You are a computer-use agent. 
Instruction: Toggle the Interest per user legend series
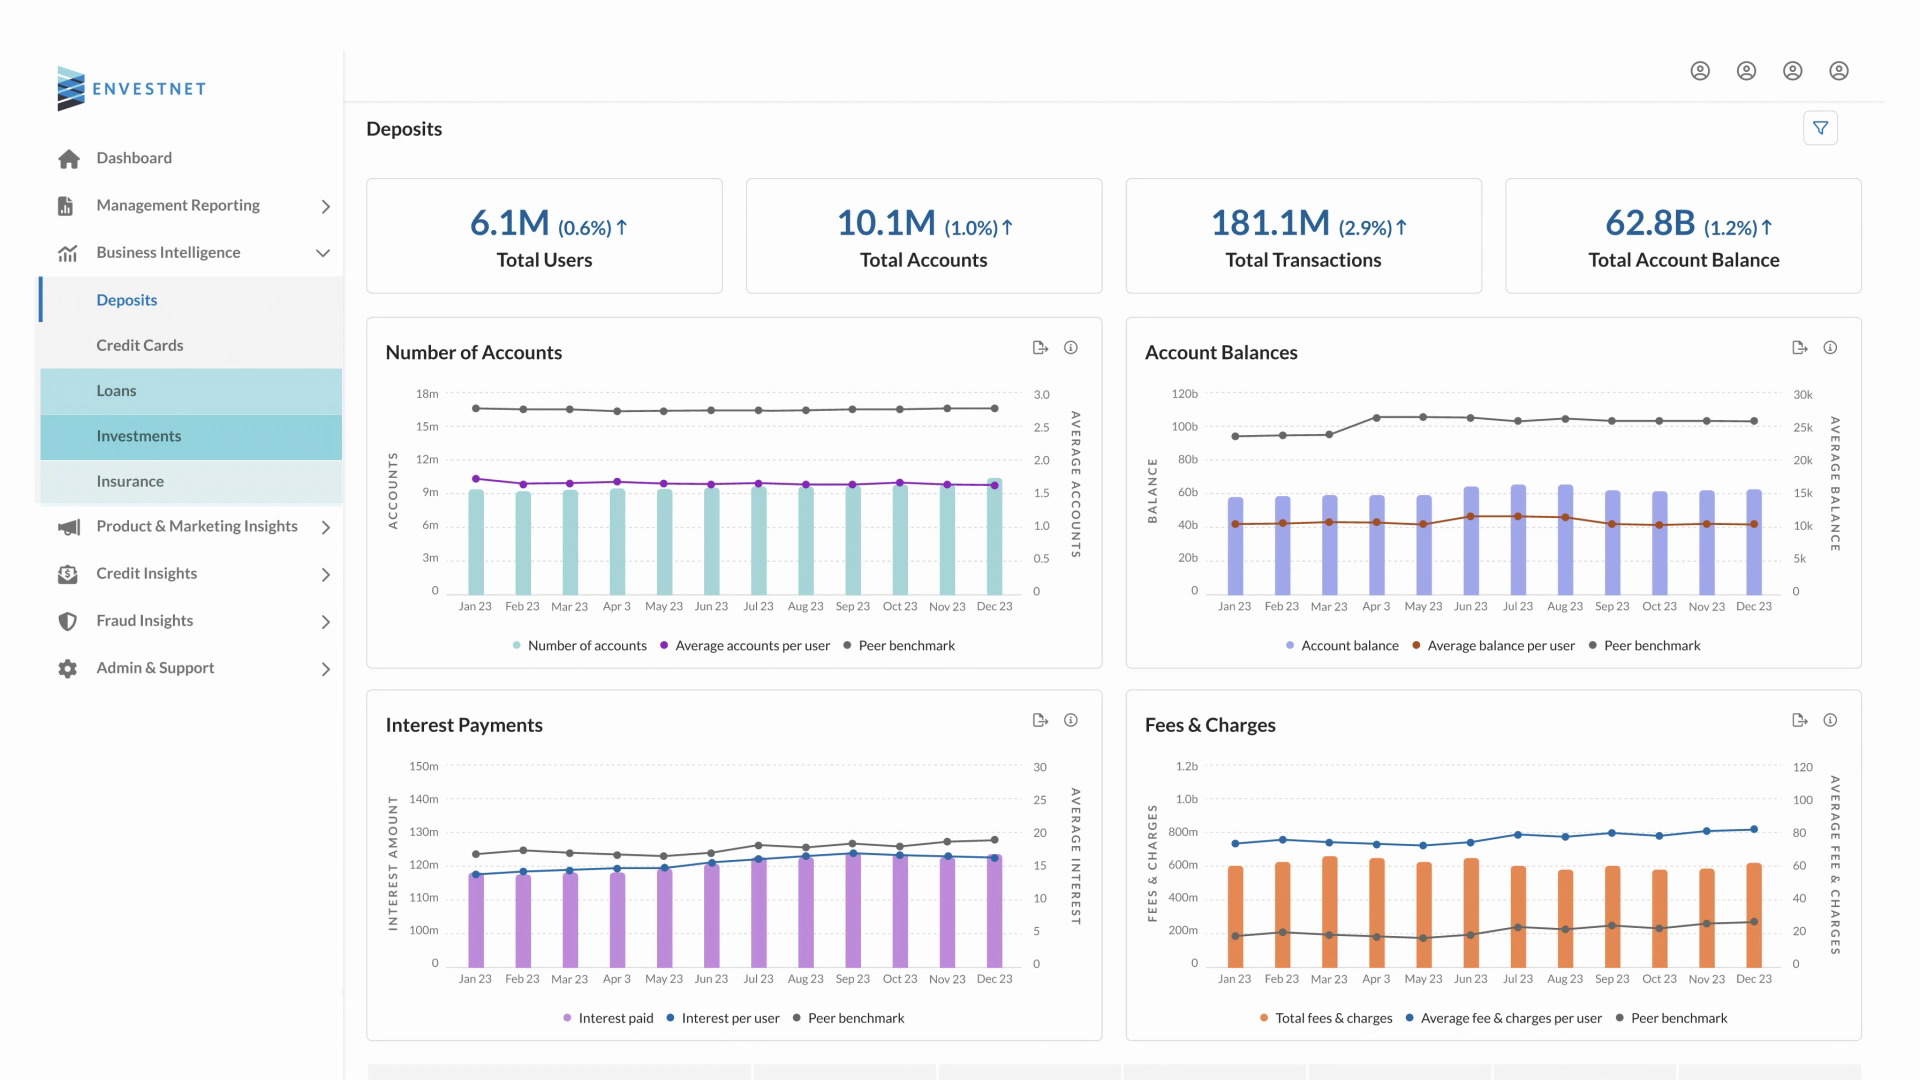pyautogui.click(x=723, y=1018)
